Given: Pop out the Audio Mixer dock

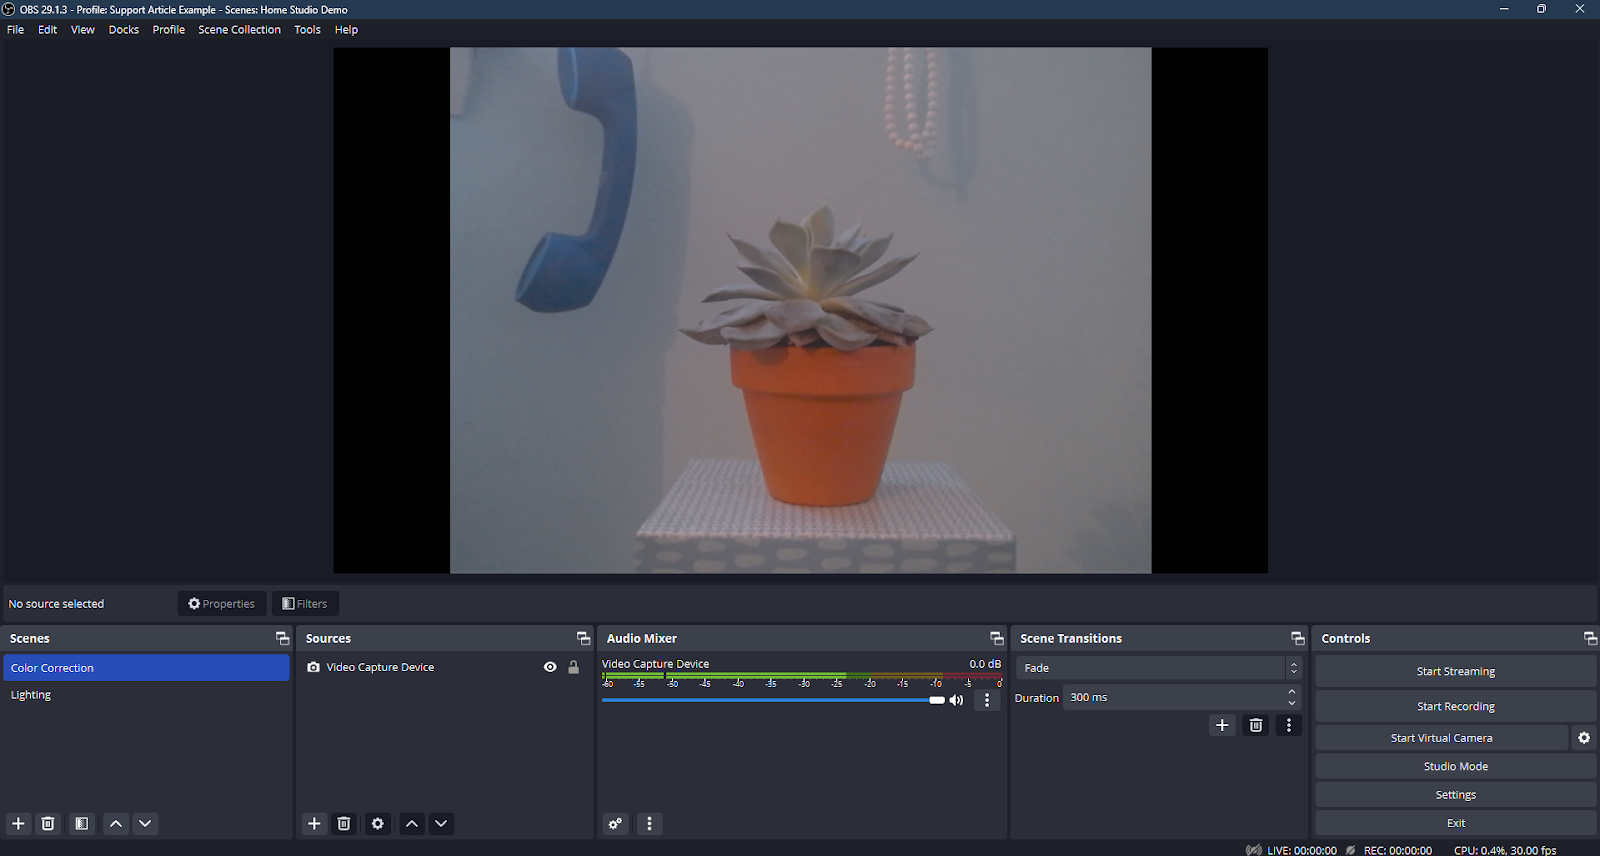Looking at the screenshot, I should pyautogui.click(x=996, y=638).
